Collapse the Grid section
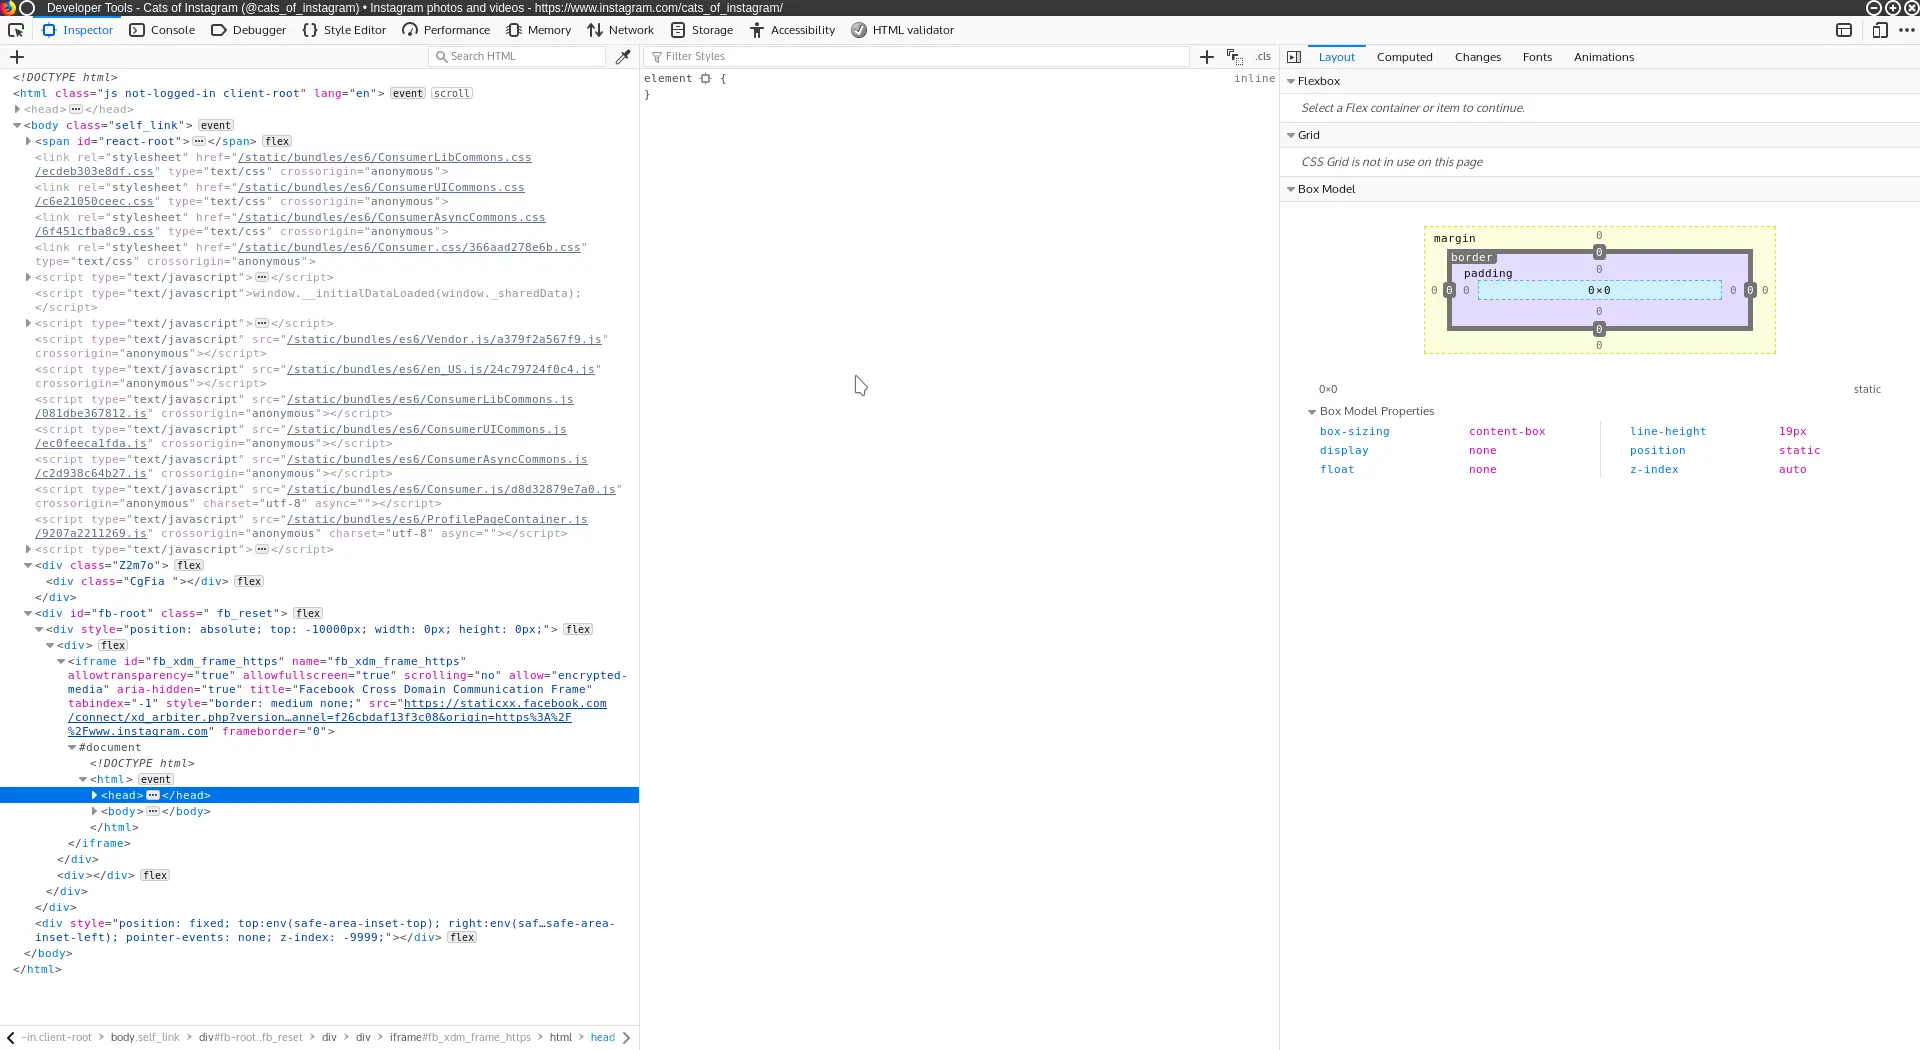Viewport: 1920px width, 1050px height. click(x=1291, y=135)
